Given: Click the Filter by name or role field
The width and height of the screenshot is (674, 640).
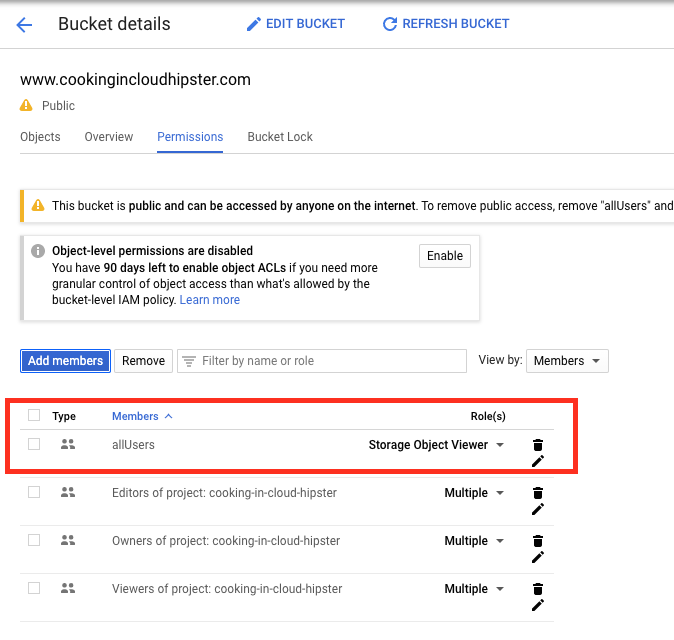Looking at the screenshot, I should 322,361.
